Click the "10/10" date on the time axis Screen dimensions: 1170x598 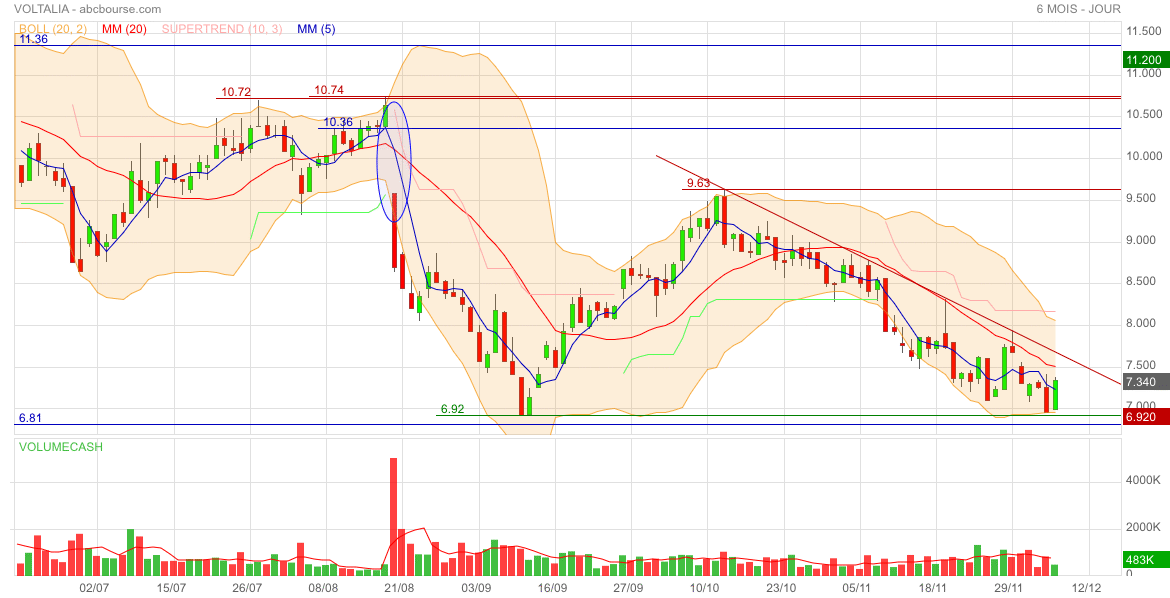704,588
